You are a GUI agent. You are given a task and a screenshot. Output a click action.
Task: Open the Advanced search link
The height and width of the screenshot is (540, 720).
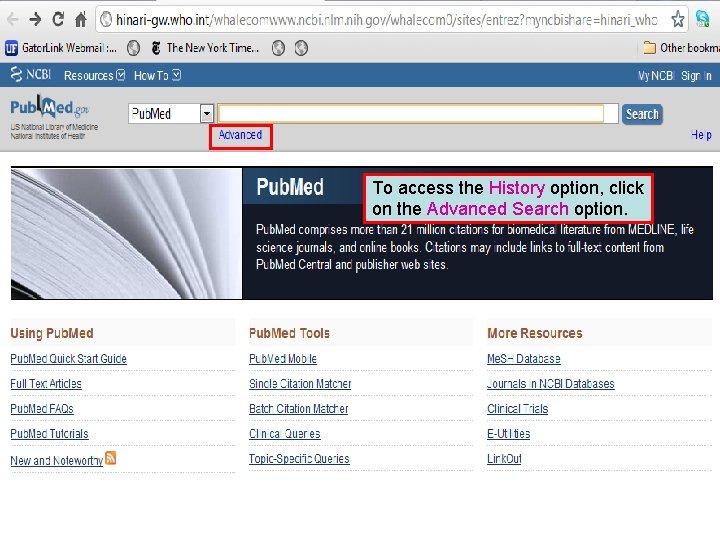pos(240,135)
